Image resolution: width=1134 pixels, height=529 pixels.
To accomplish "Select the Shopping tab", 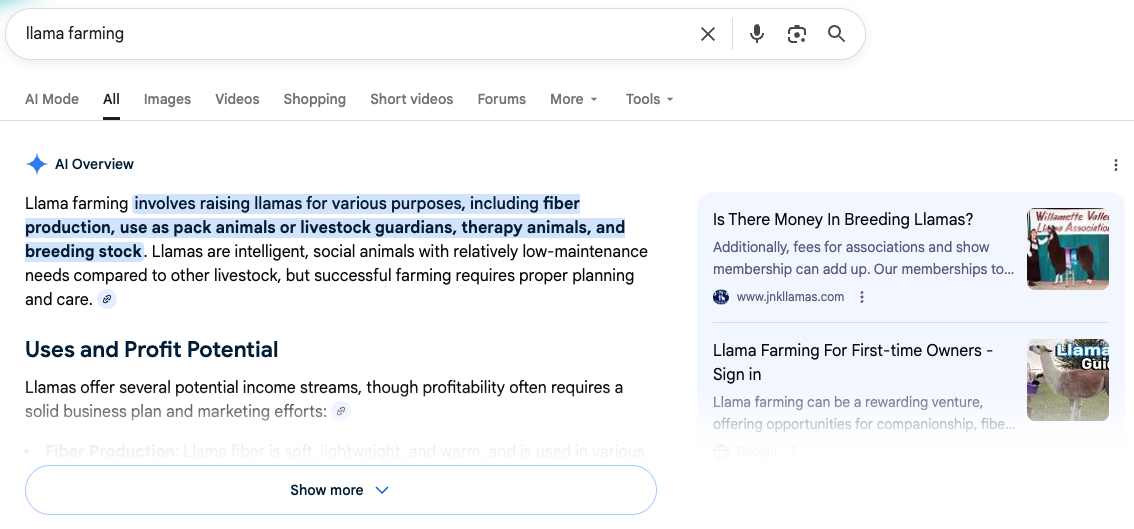I will (314, 99).
